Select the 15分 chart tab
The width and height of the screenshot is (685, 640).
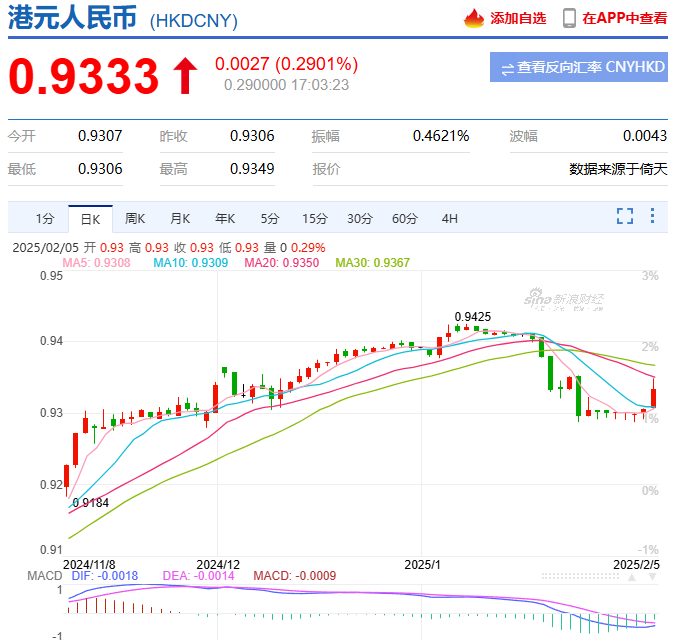click(x=315, y=218)
